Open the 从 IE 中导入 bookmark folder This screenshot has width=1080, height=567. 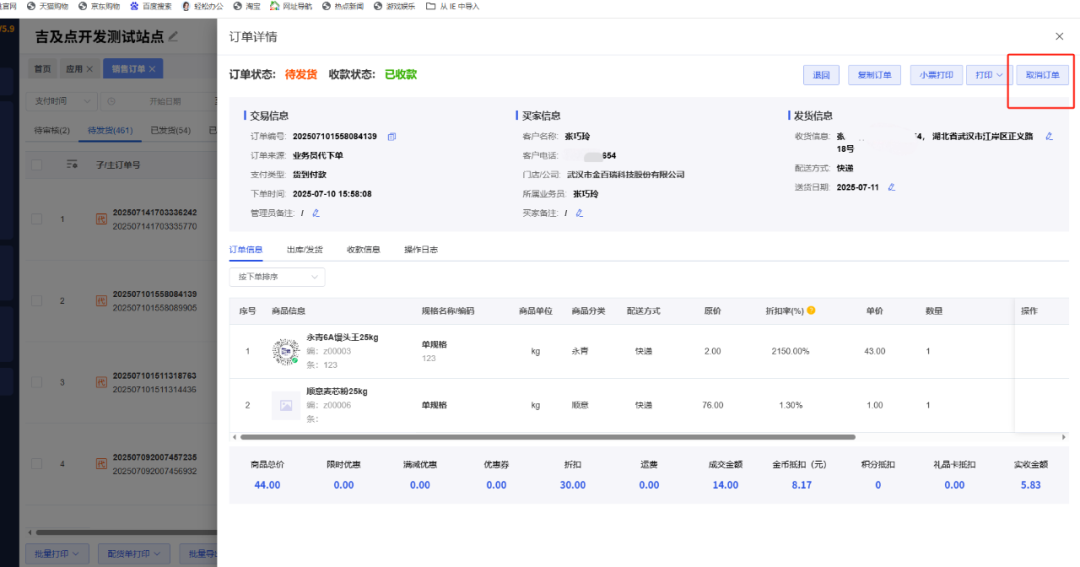point(453,6)
